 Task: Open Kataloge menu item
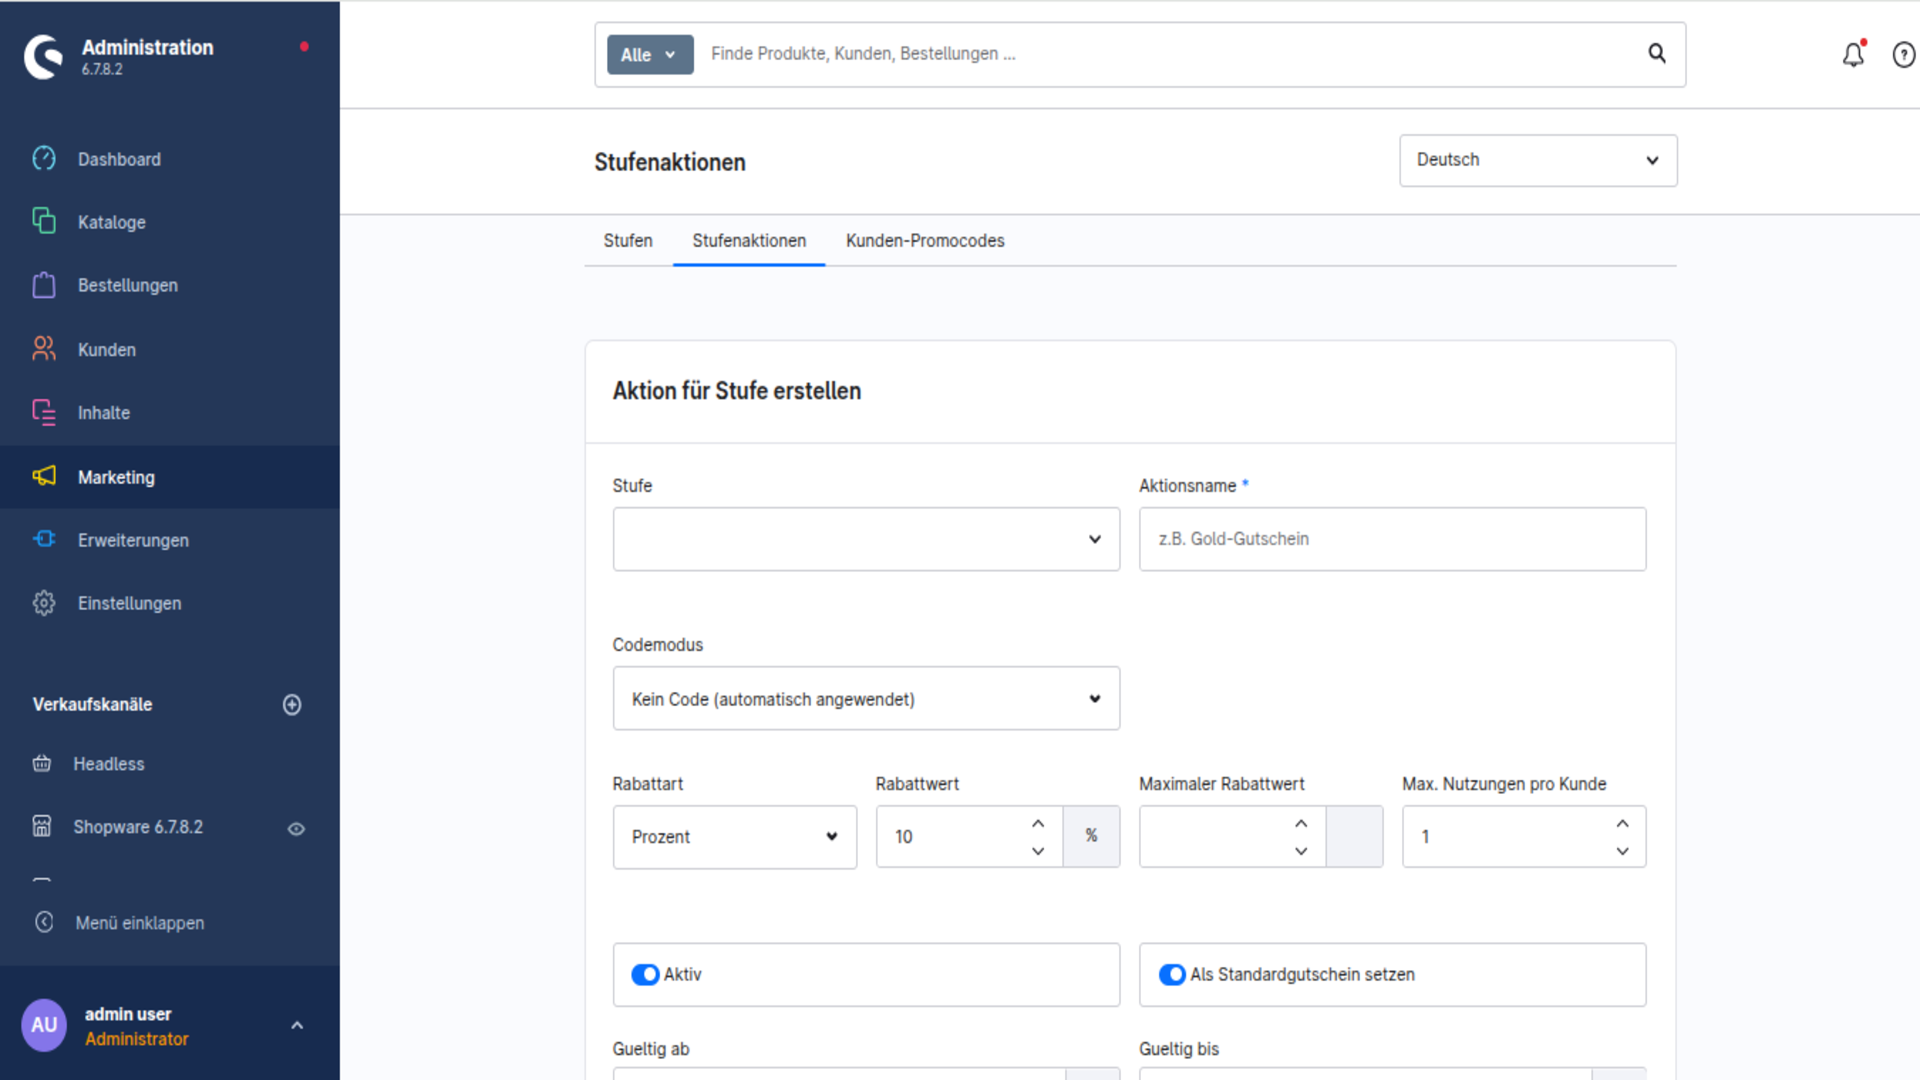(170, 222)
